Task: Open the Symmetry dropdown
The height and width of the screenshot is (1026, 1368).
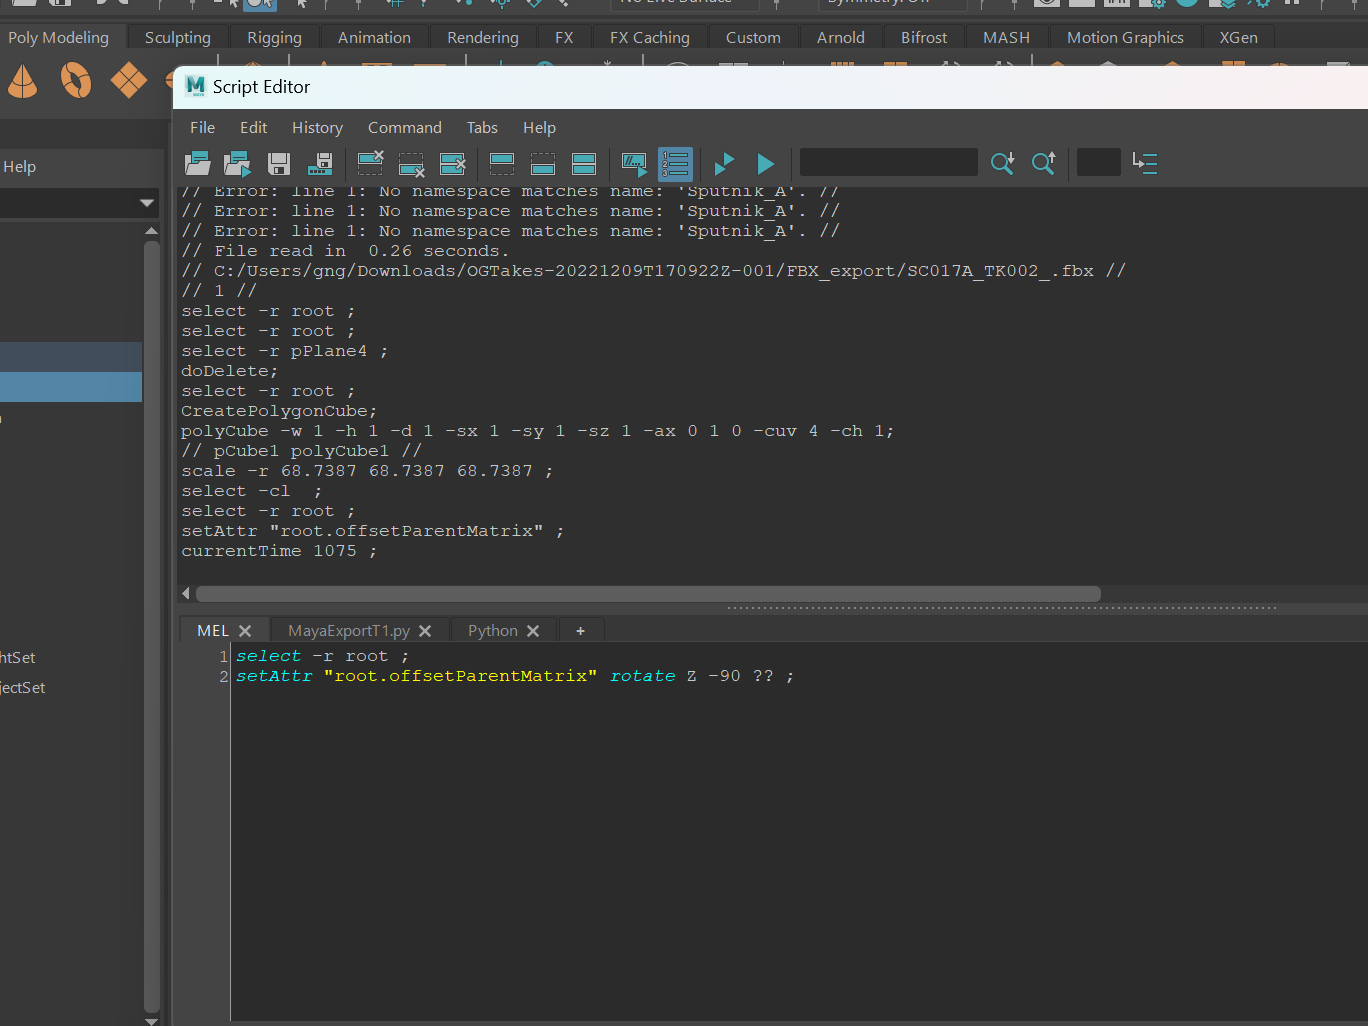Action: (x=890, y=3)
